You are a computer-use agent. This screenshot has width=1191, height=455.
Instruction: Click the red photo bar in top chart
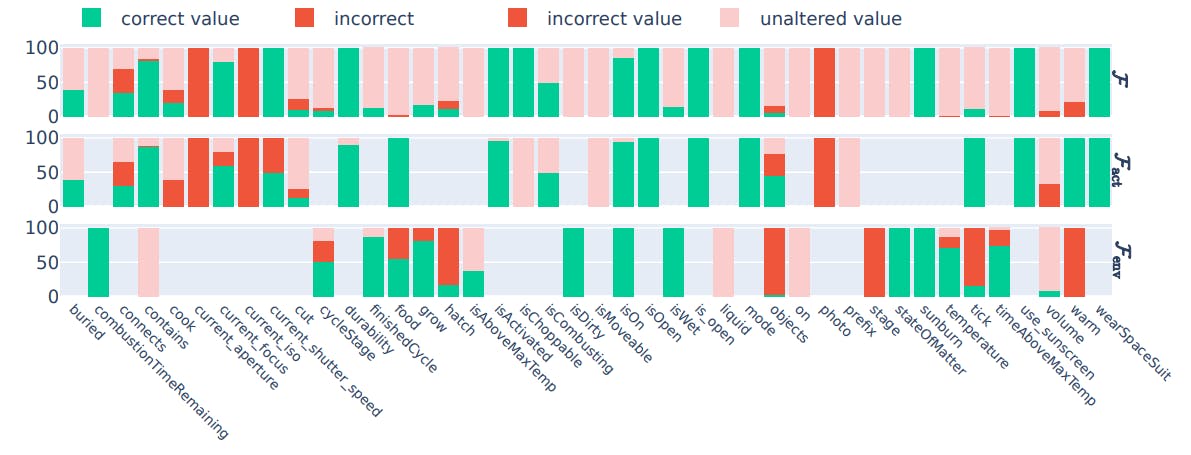[x=824, y=82]
